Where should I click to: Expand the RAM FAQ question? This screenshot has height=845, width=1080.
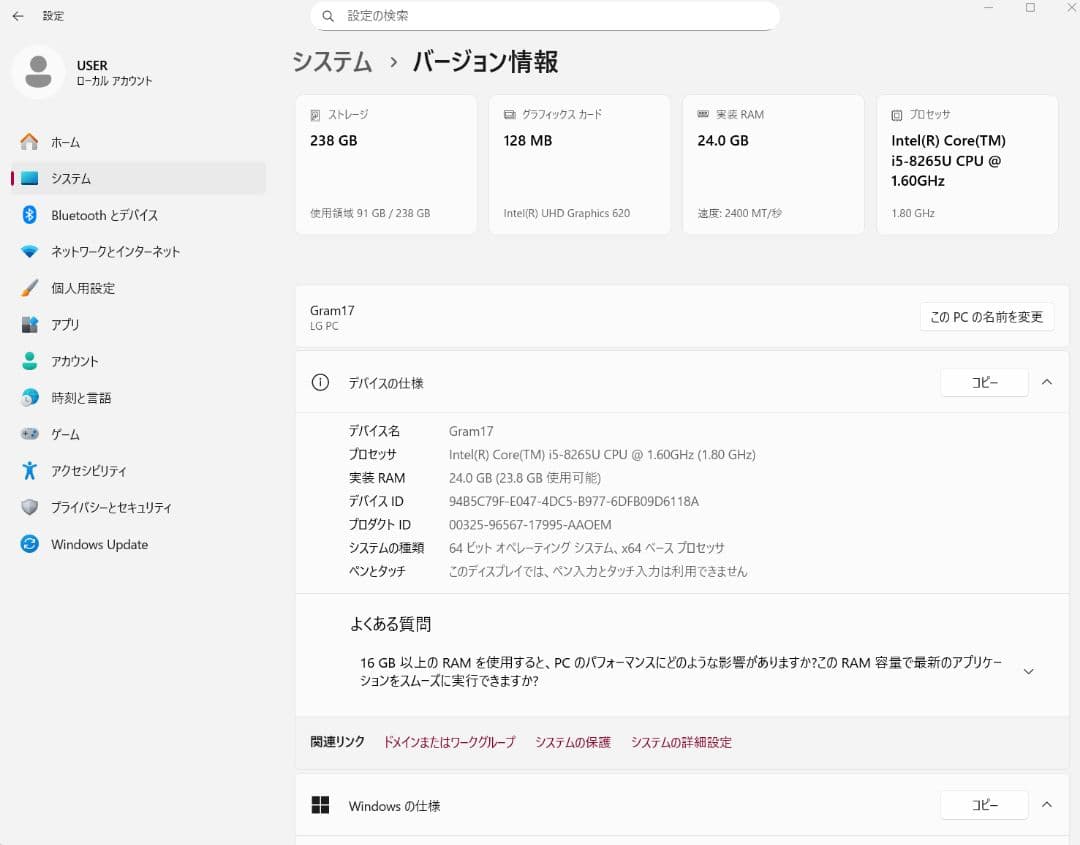click(x=1028, y=671)
